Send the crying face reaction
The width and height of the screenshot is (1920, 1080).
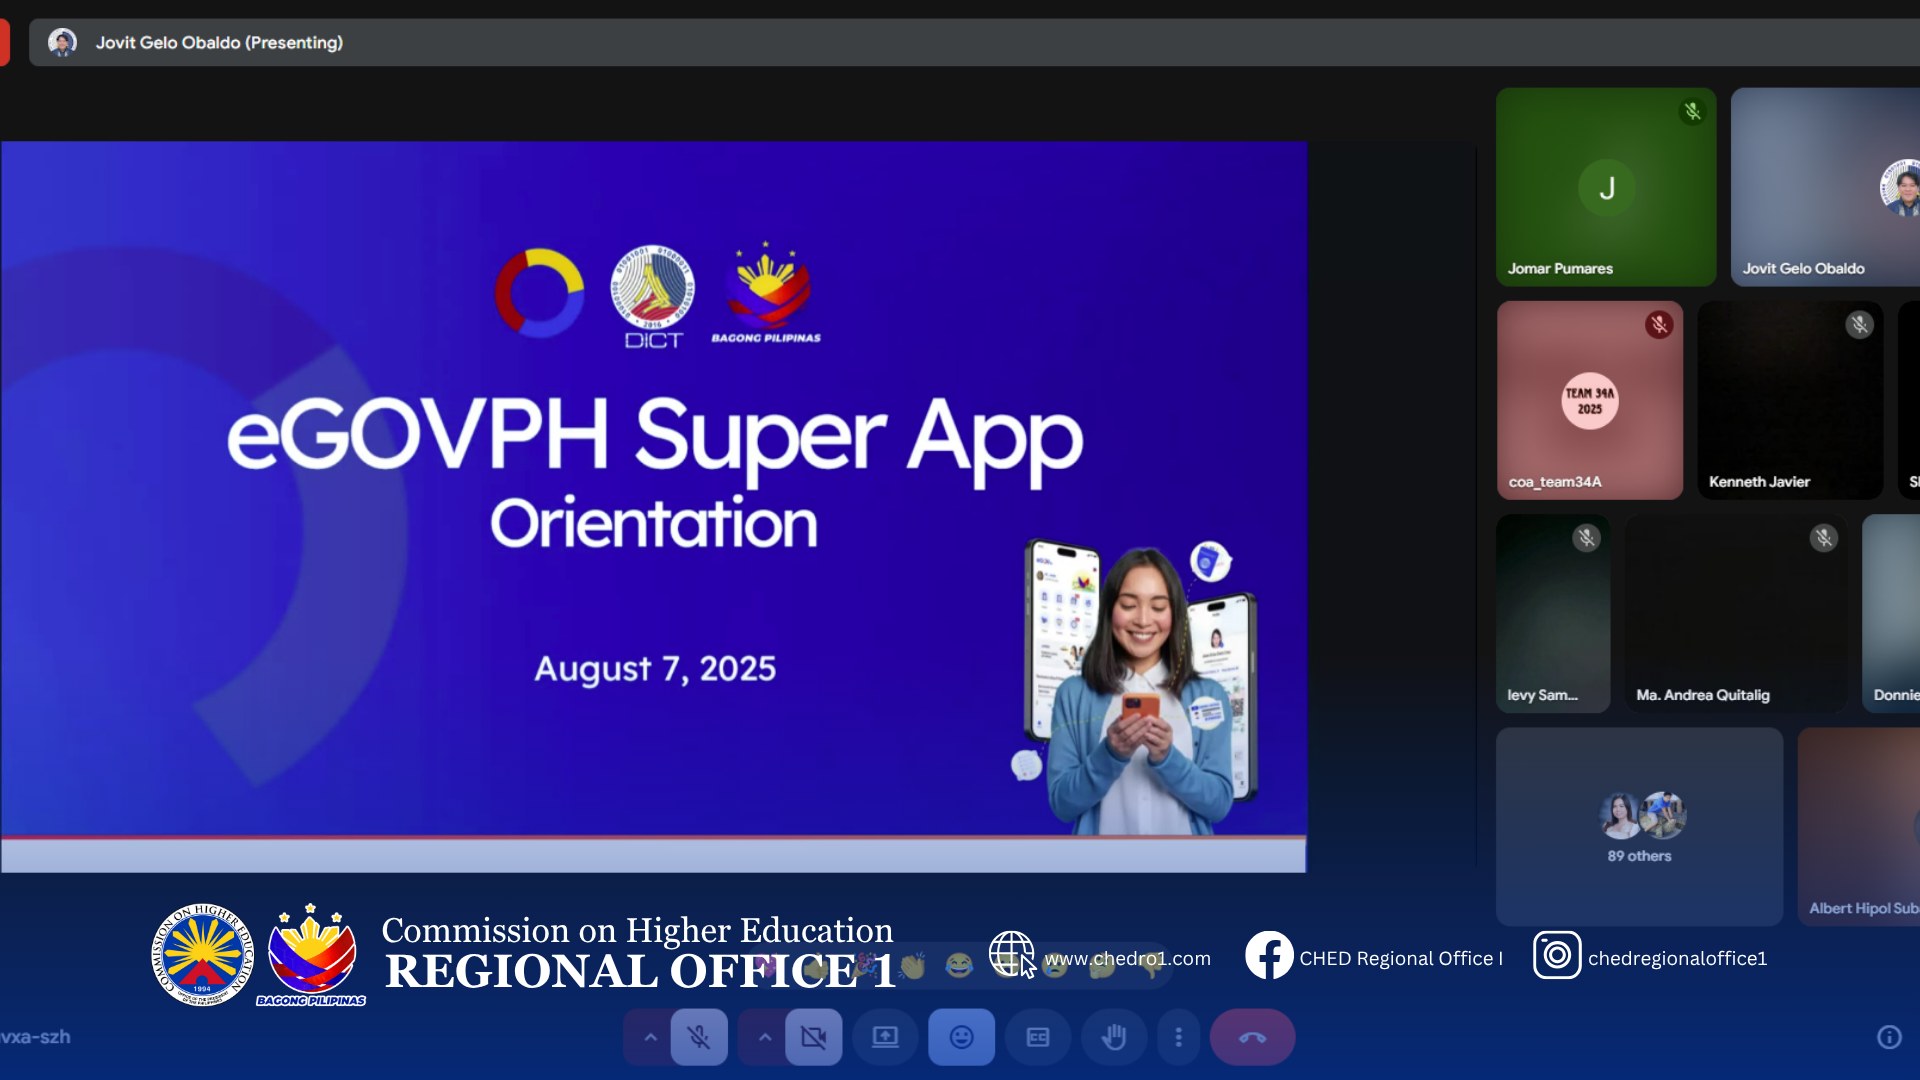click(1055, 966)
